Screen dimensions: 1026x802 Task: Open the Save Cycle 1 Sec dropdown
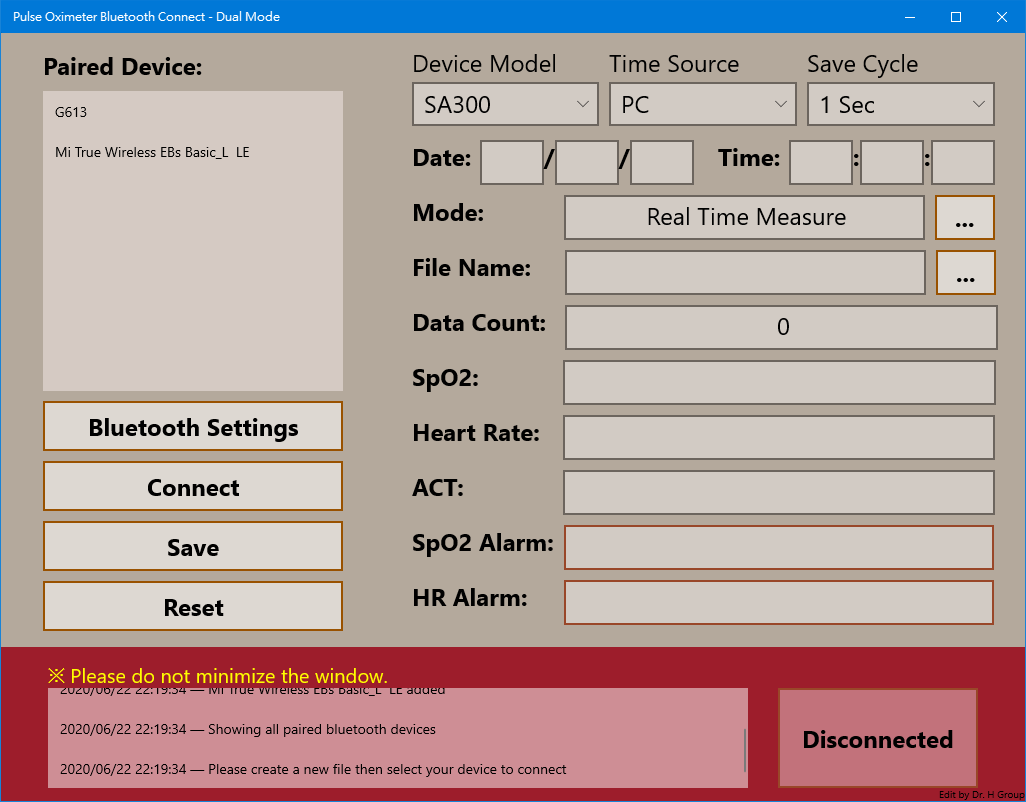click(x=900, y=104)
